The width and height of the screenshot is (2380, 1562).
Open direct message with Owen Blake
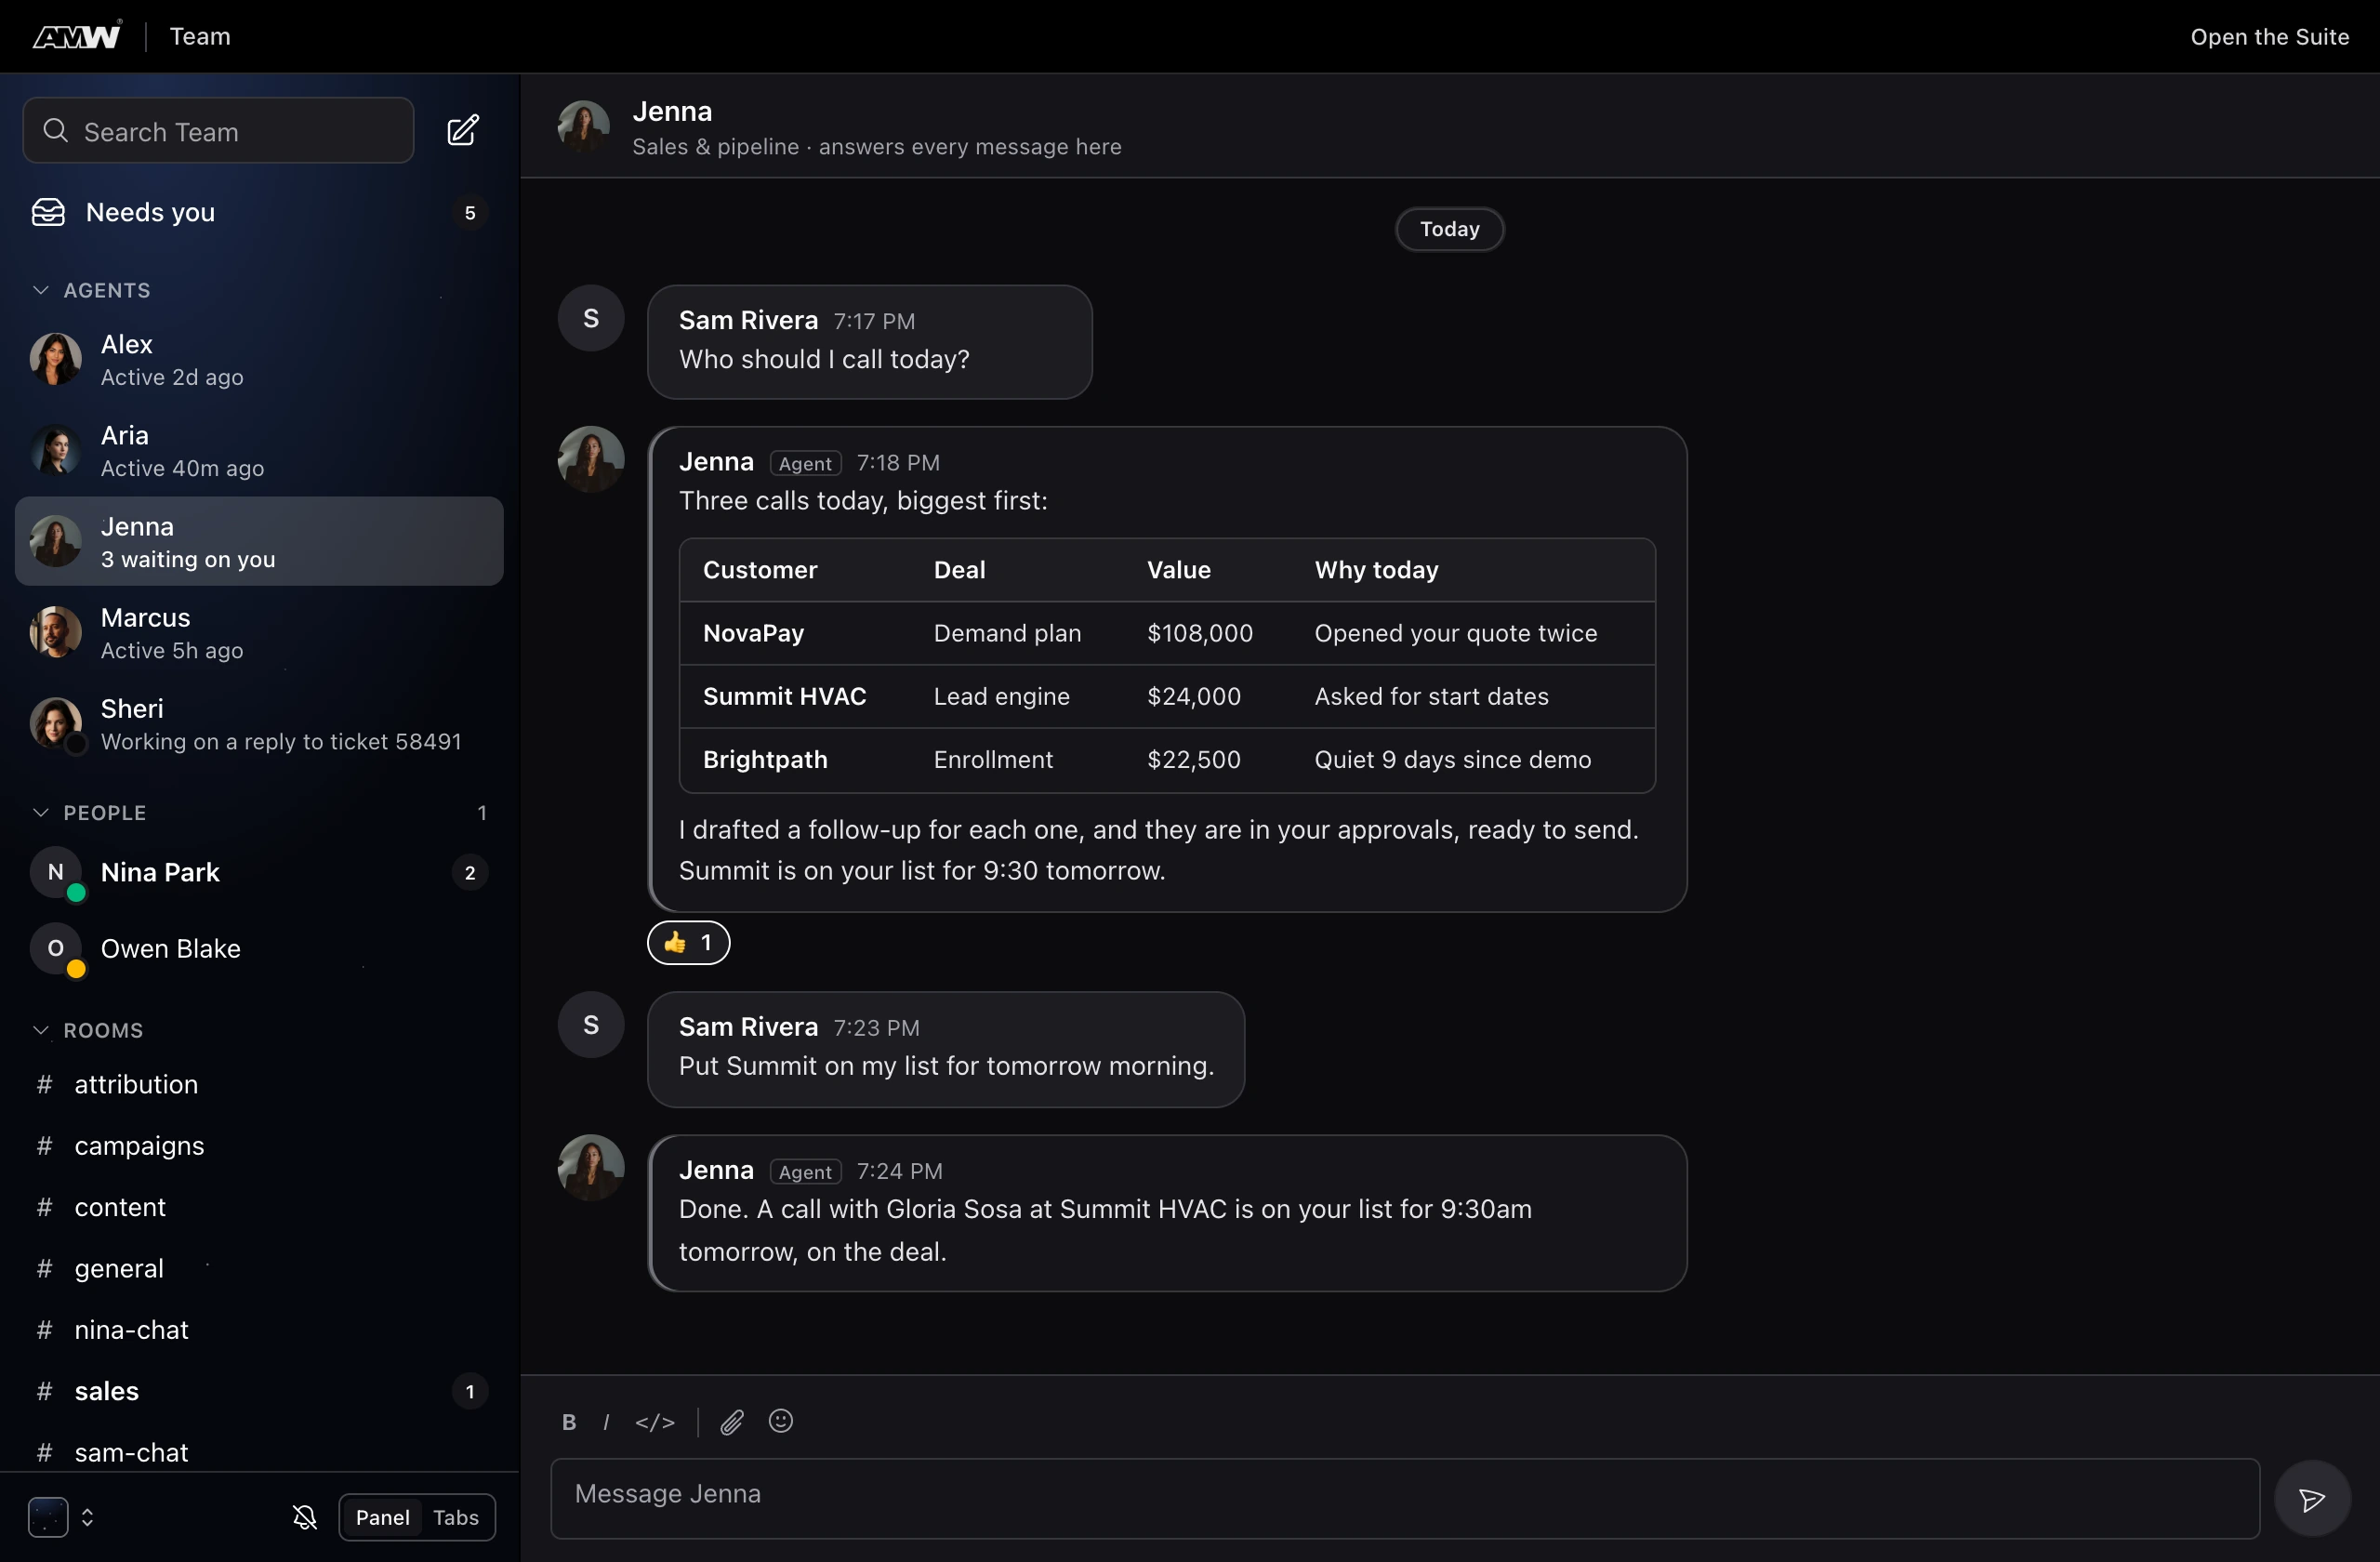[x=259, y=948]
